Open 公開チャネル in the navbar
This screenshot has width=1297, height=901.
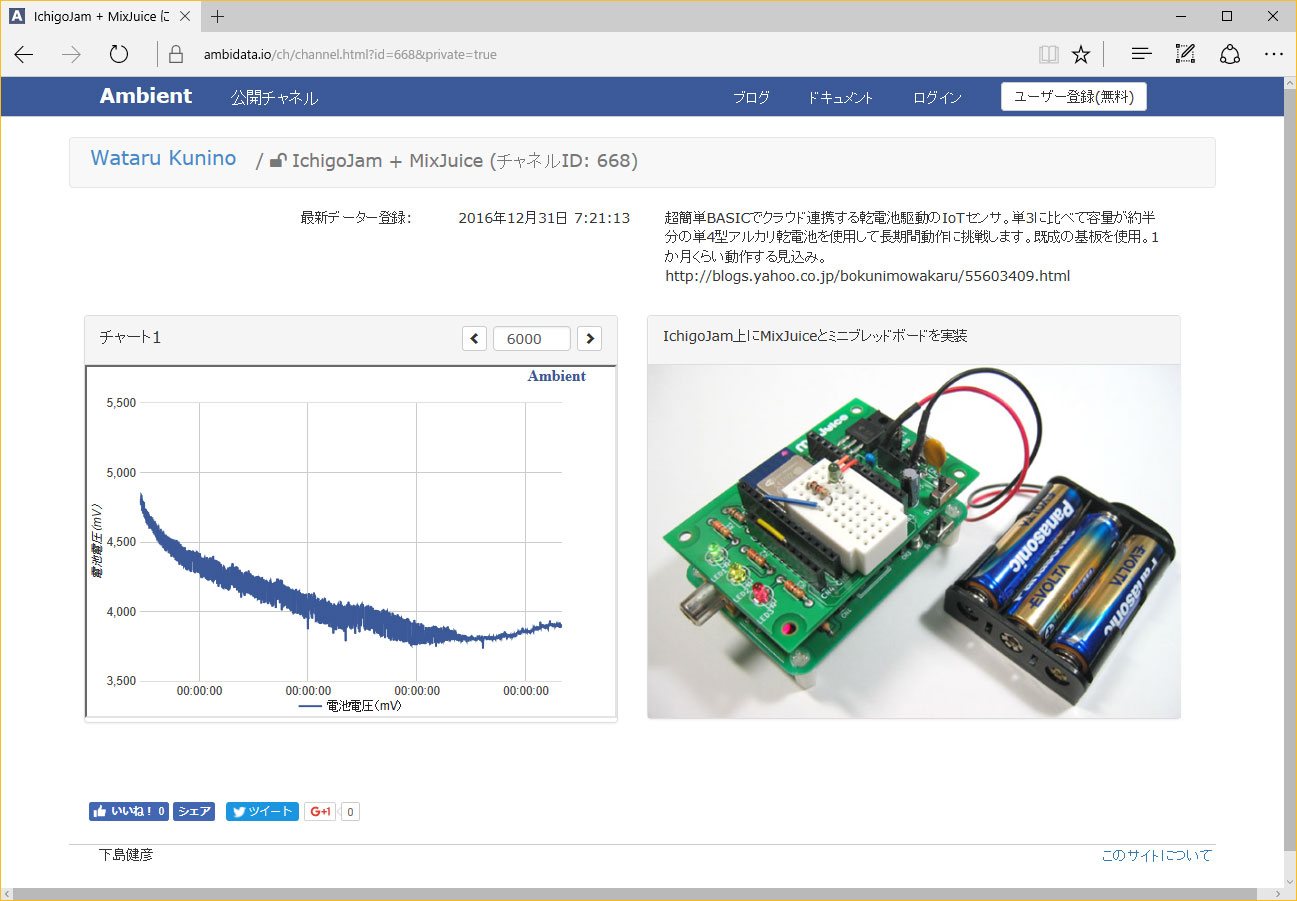click(274, 98)
